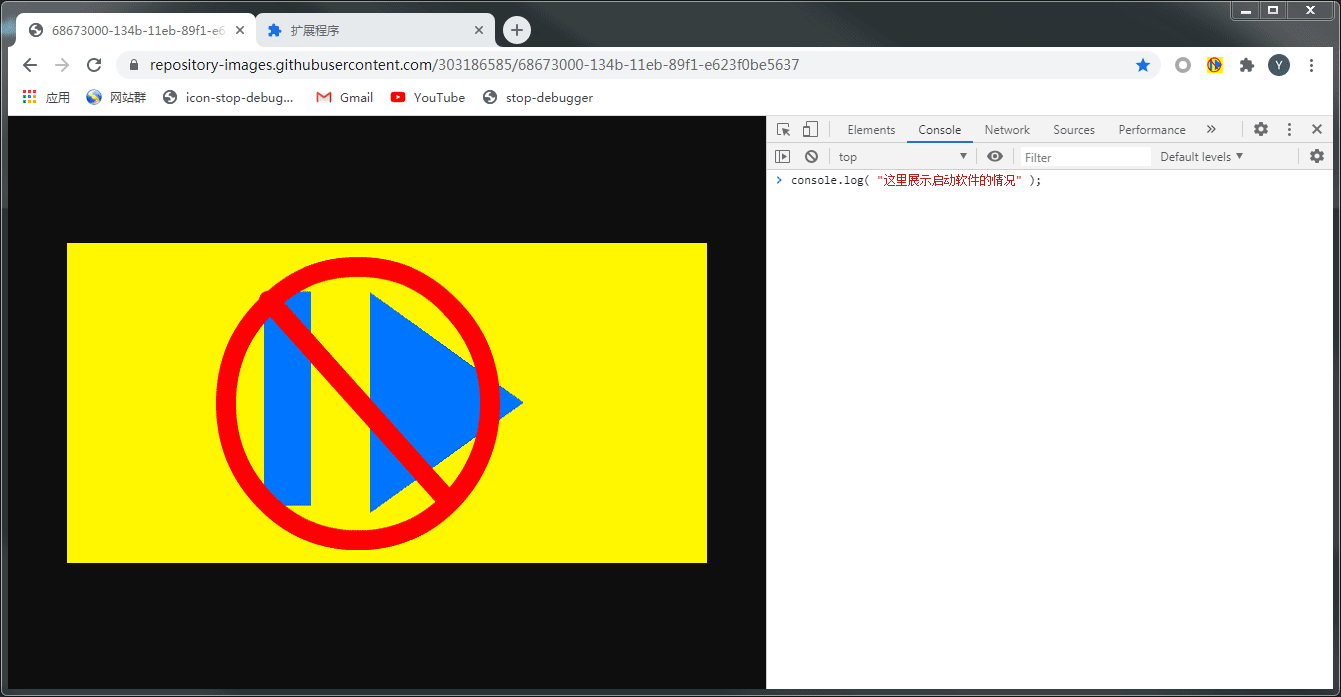View site security lock info
The width and height of the screenshot is (1341, 697).
tap(134, 65)
